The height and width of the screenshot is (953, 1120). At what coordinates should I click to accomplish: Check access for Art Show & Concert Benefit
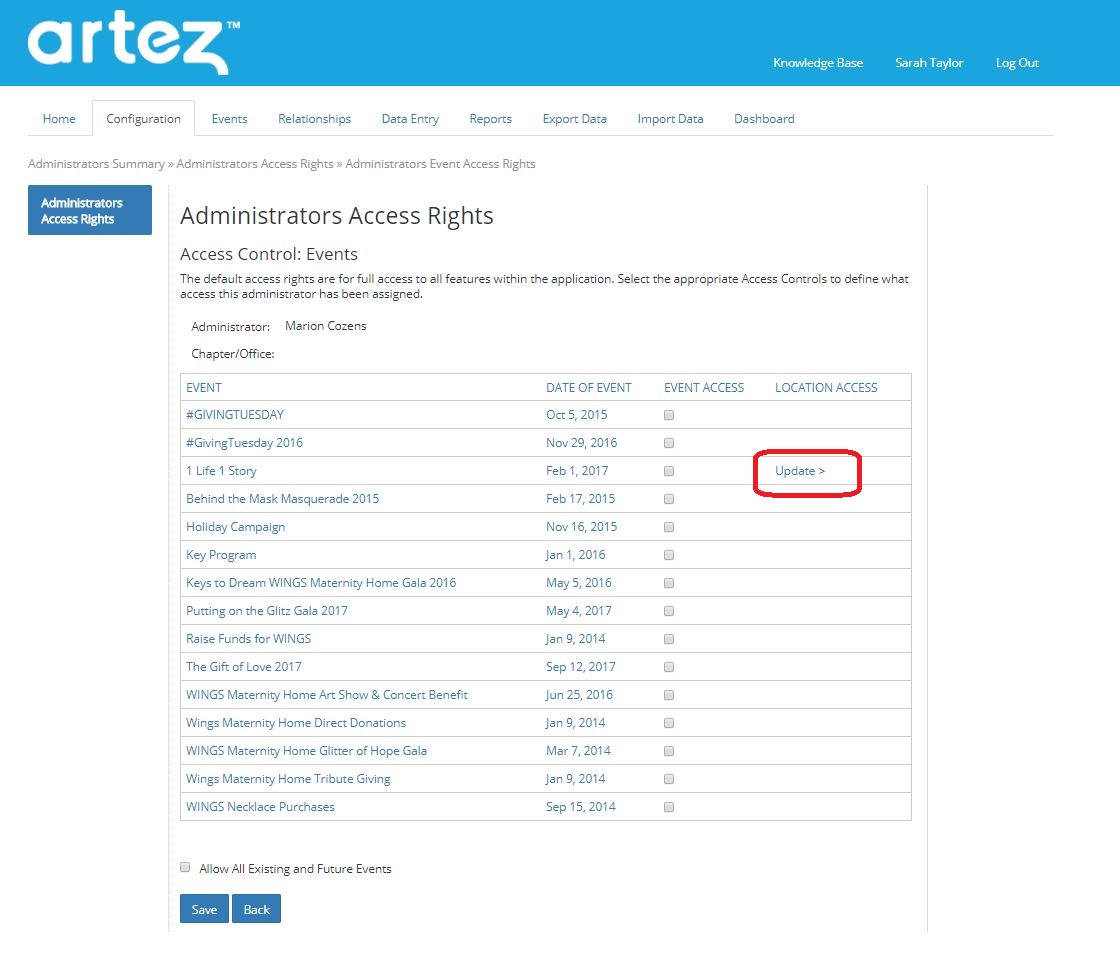click(669, 694)
